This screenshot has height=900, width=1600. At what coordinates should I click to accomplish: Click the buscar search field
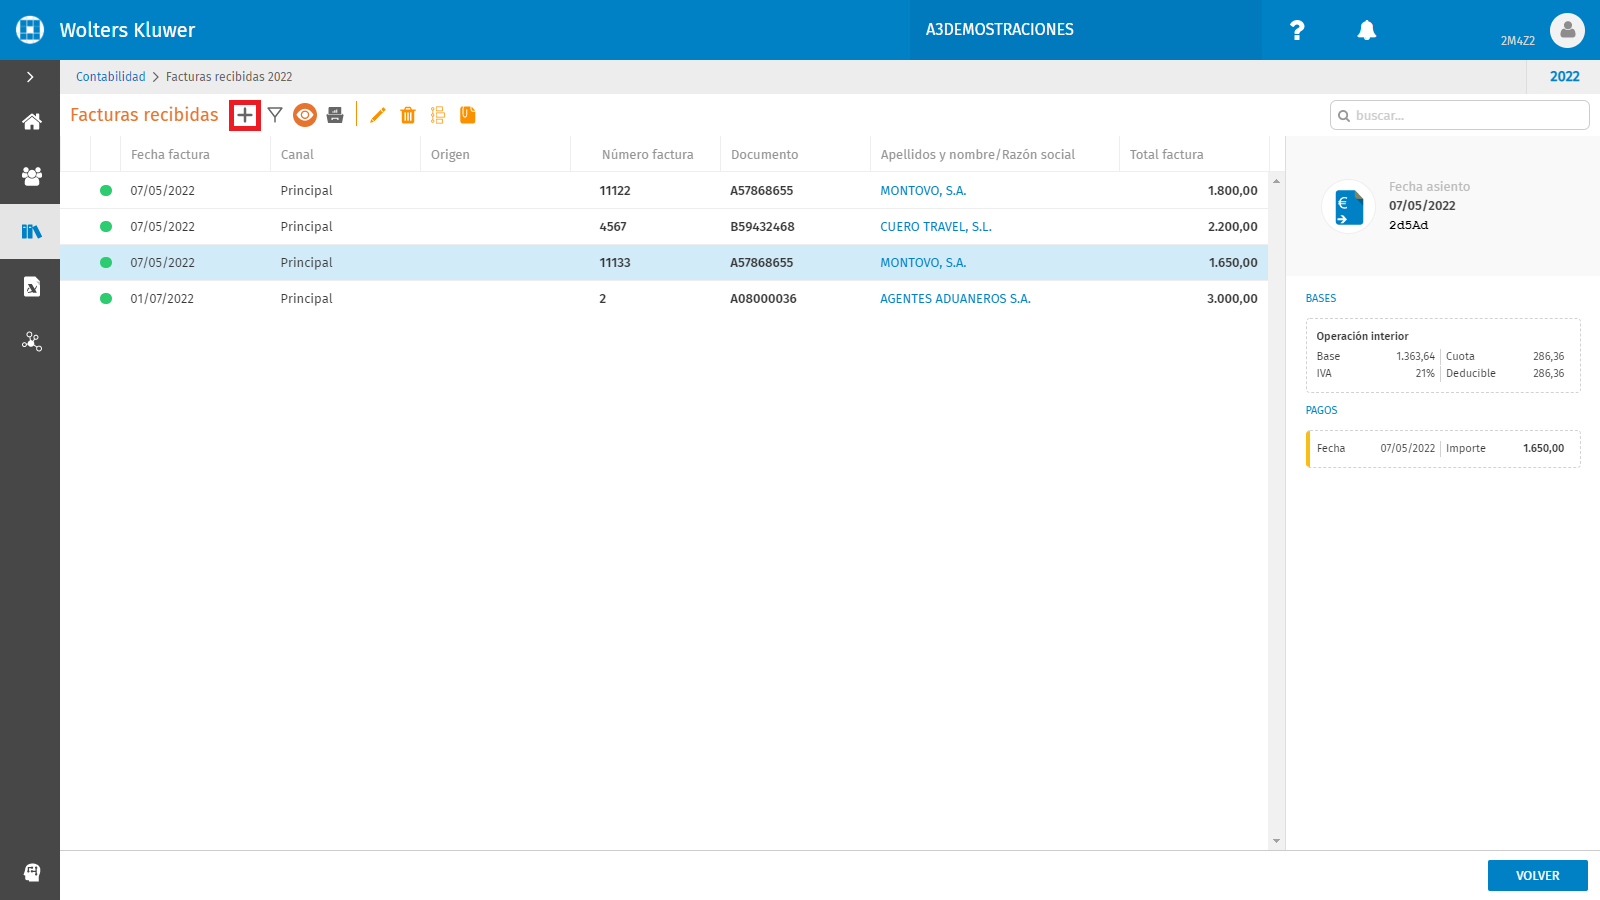point(1460,115)
